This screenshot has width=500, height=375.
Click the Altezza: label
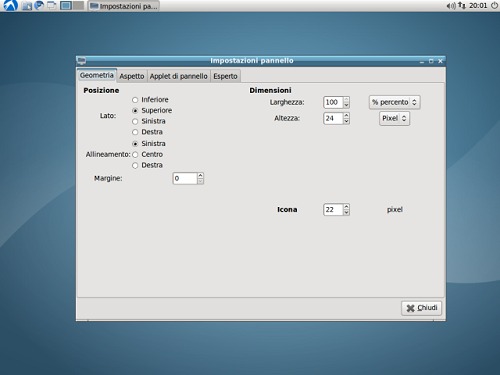coord(287,118)
